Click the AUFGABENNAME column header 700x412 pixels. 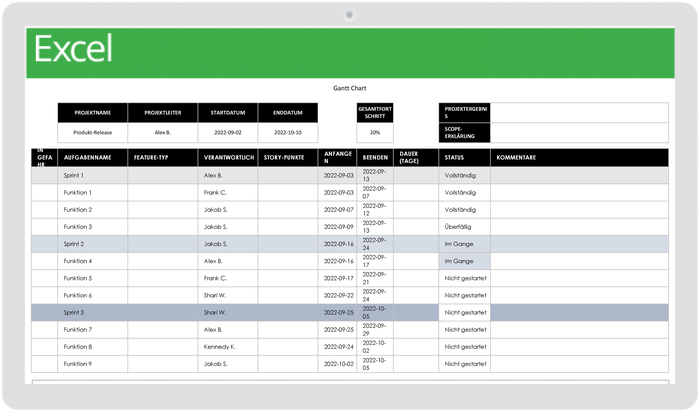(93, 158)
